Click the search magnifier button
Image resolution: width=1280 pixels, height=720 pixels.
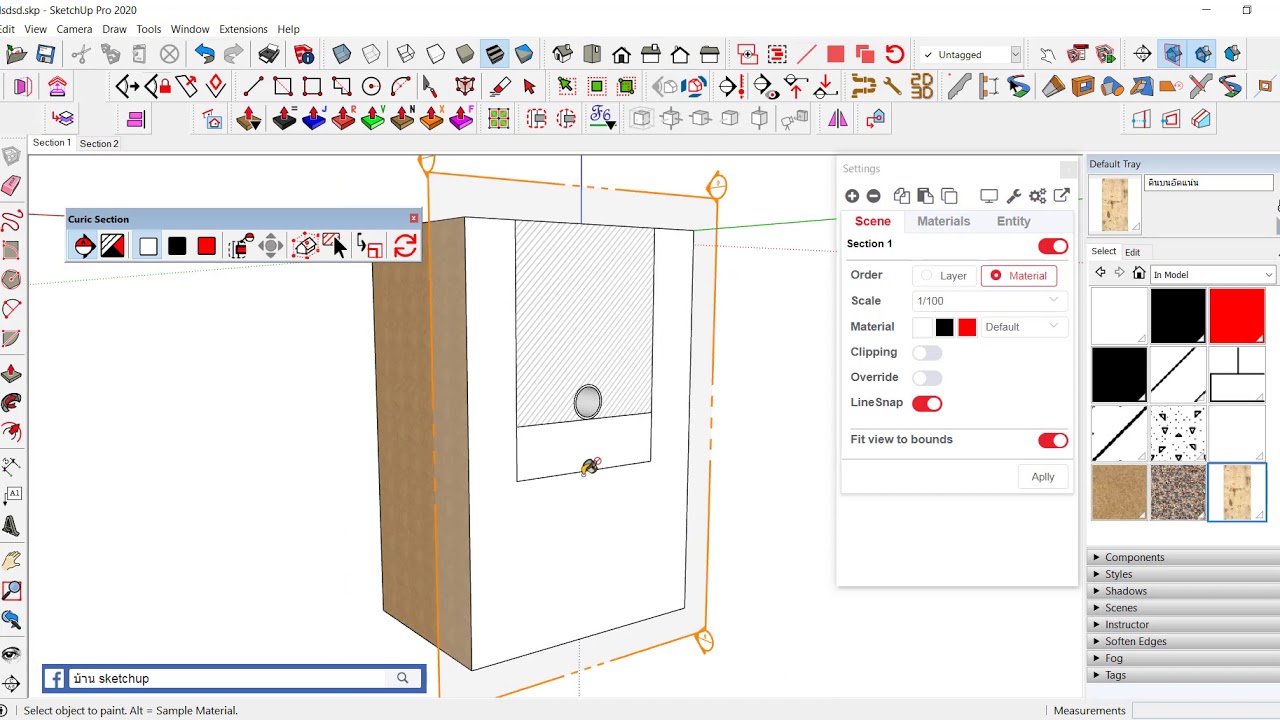pos(402,678)
